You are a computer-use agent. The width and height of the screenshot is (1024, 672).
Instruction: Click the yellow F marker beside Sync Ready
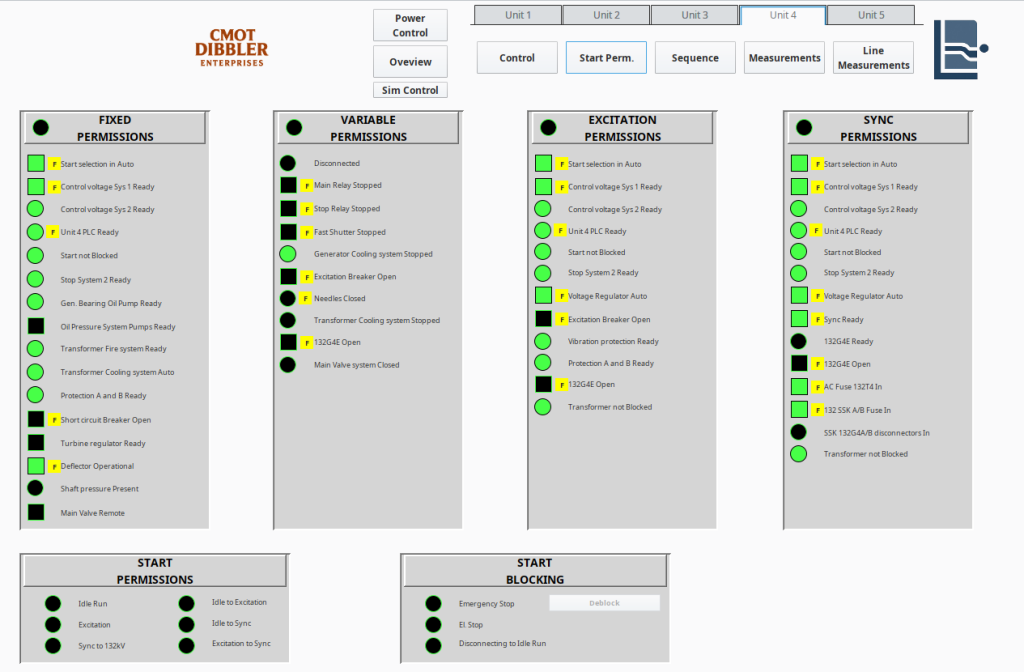[817, 319]
